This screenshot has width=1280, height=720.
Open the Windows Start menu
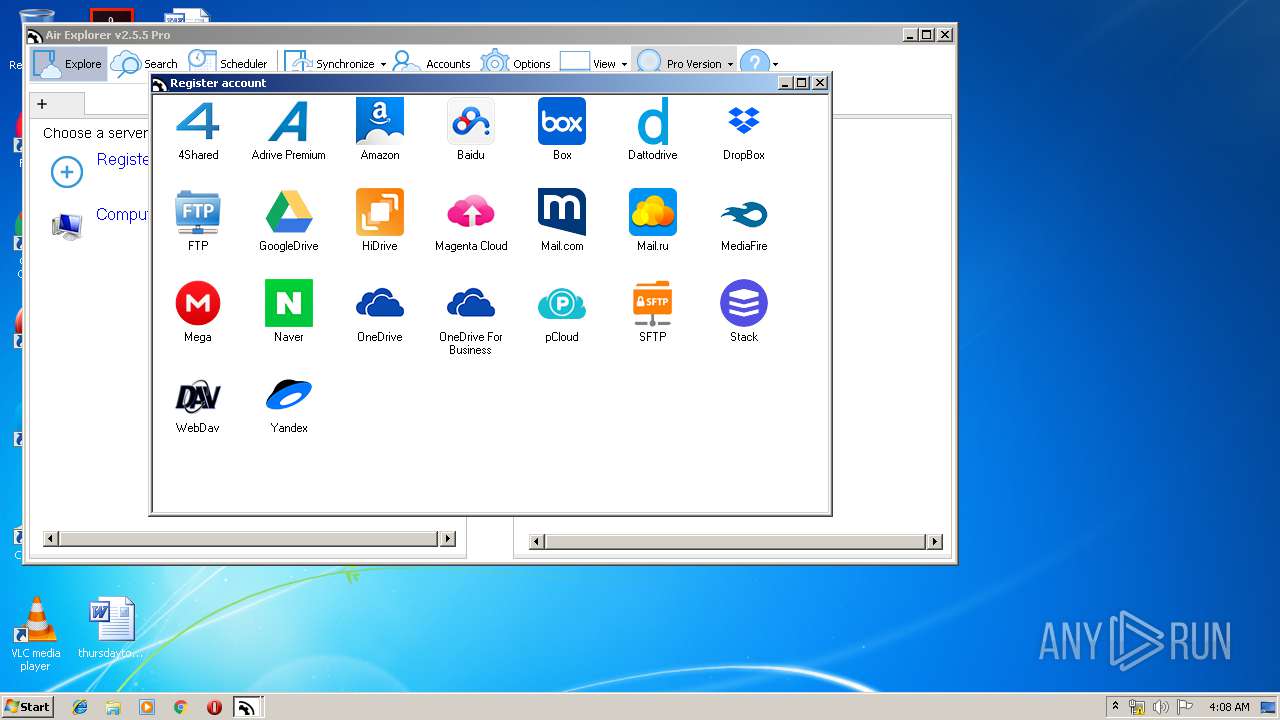coord(28,706)
